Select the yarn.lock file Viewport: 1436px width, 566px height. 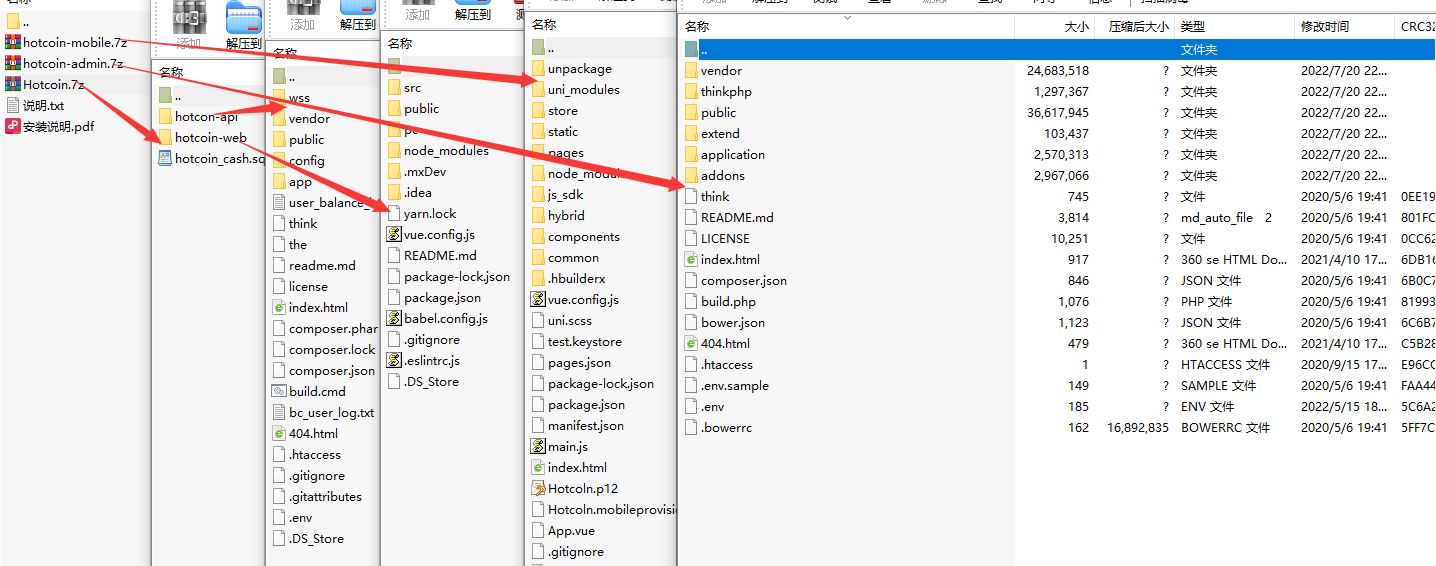coord(422,213)
